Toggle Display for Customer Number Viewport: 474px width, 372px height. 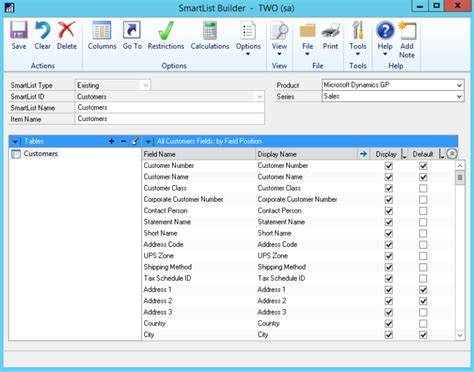click(x=389, y=166)
